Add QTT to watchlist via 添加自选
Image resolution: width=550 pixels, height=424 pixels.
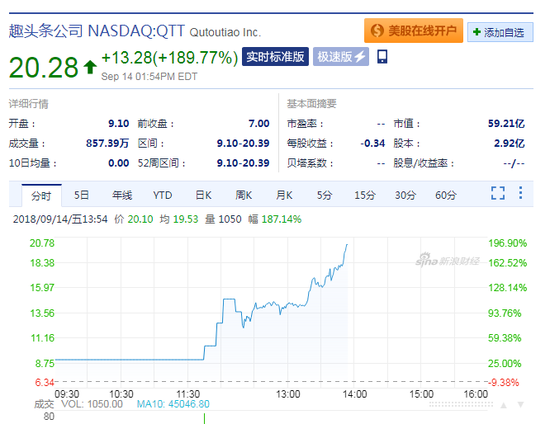pos(500,32)
